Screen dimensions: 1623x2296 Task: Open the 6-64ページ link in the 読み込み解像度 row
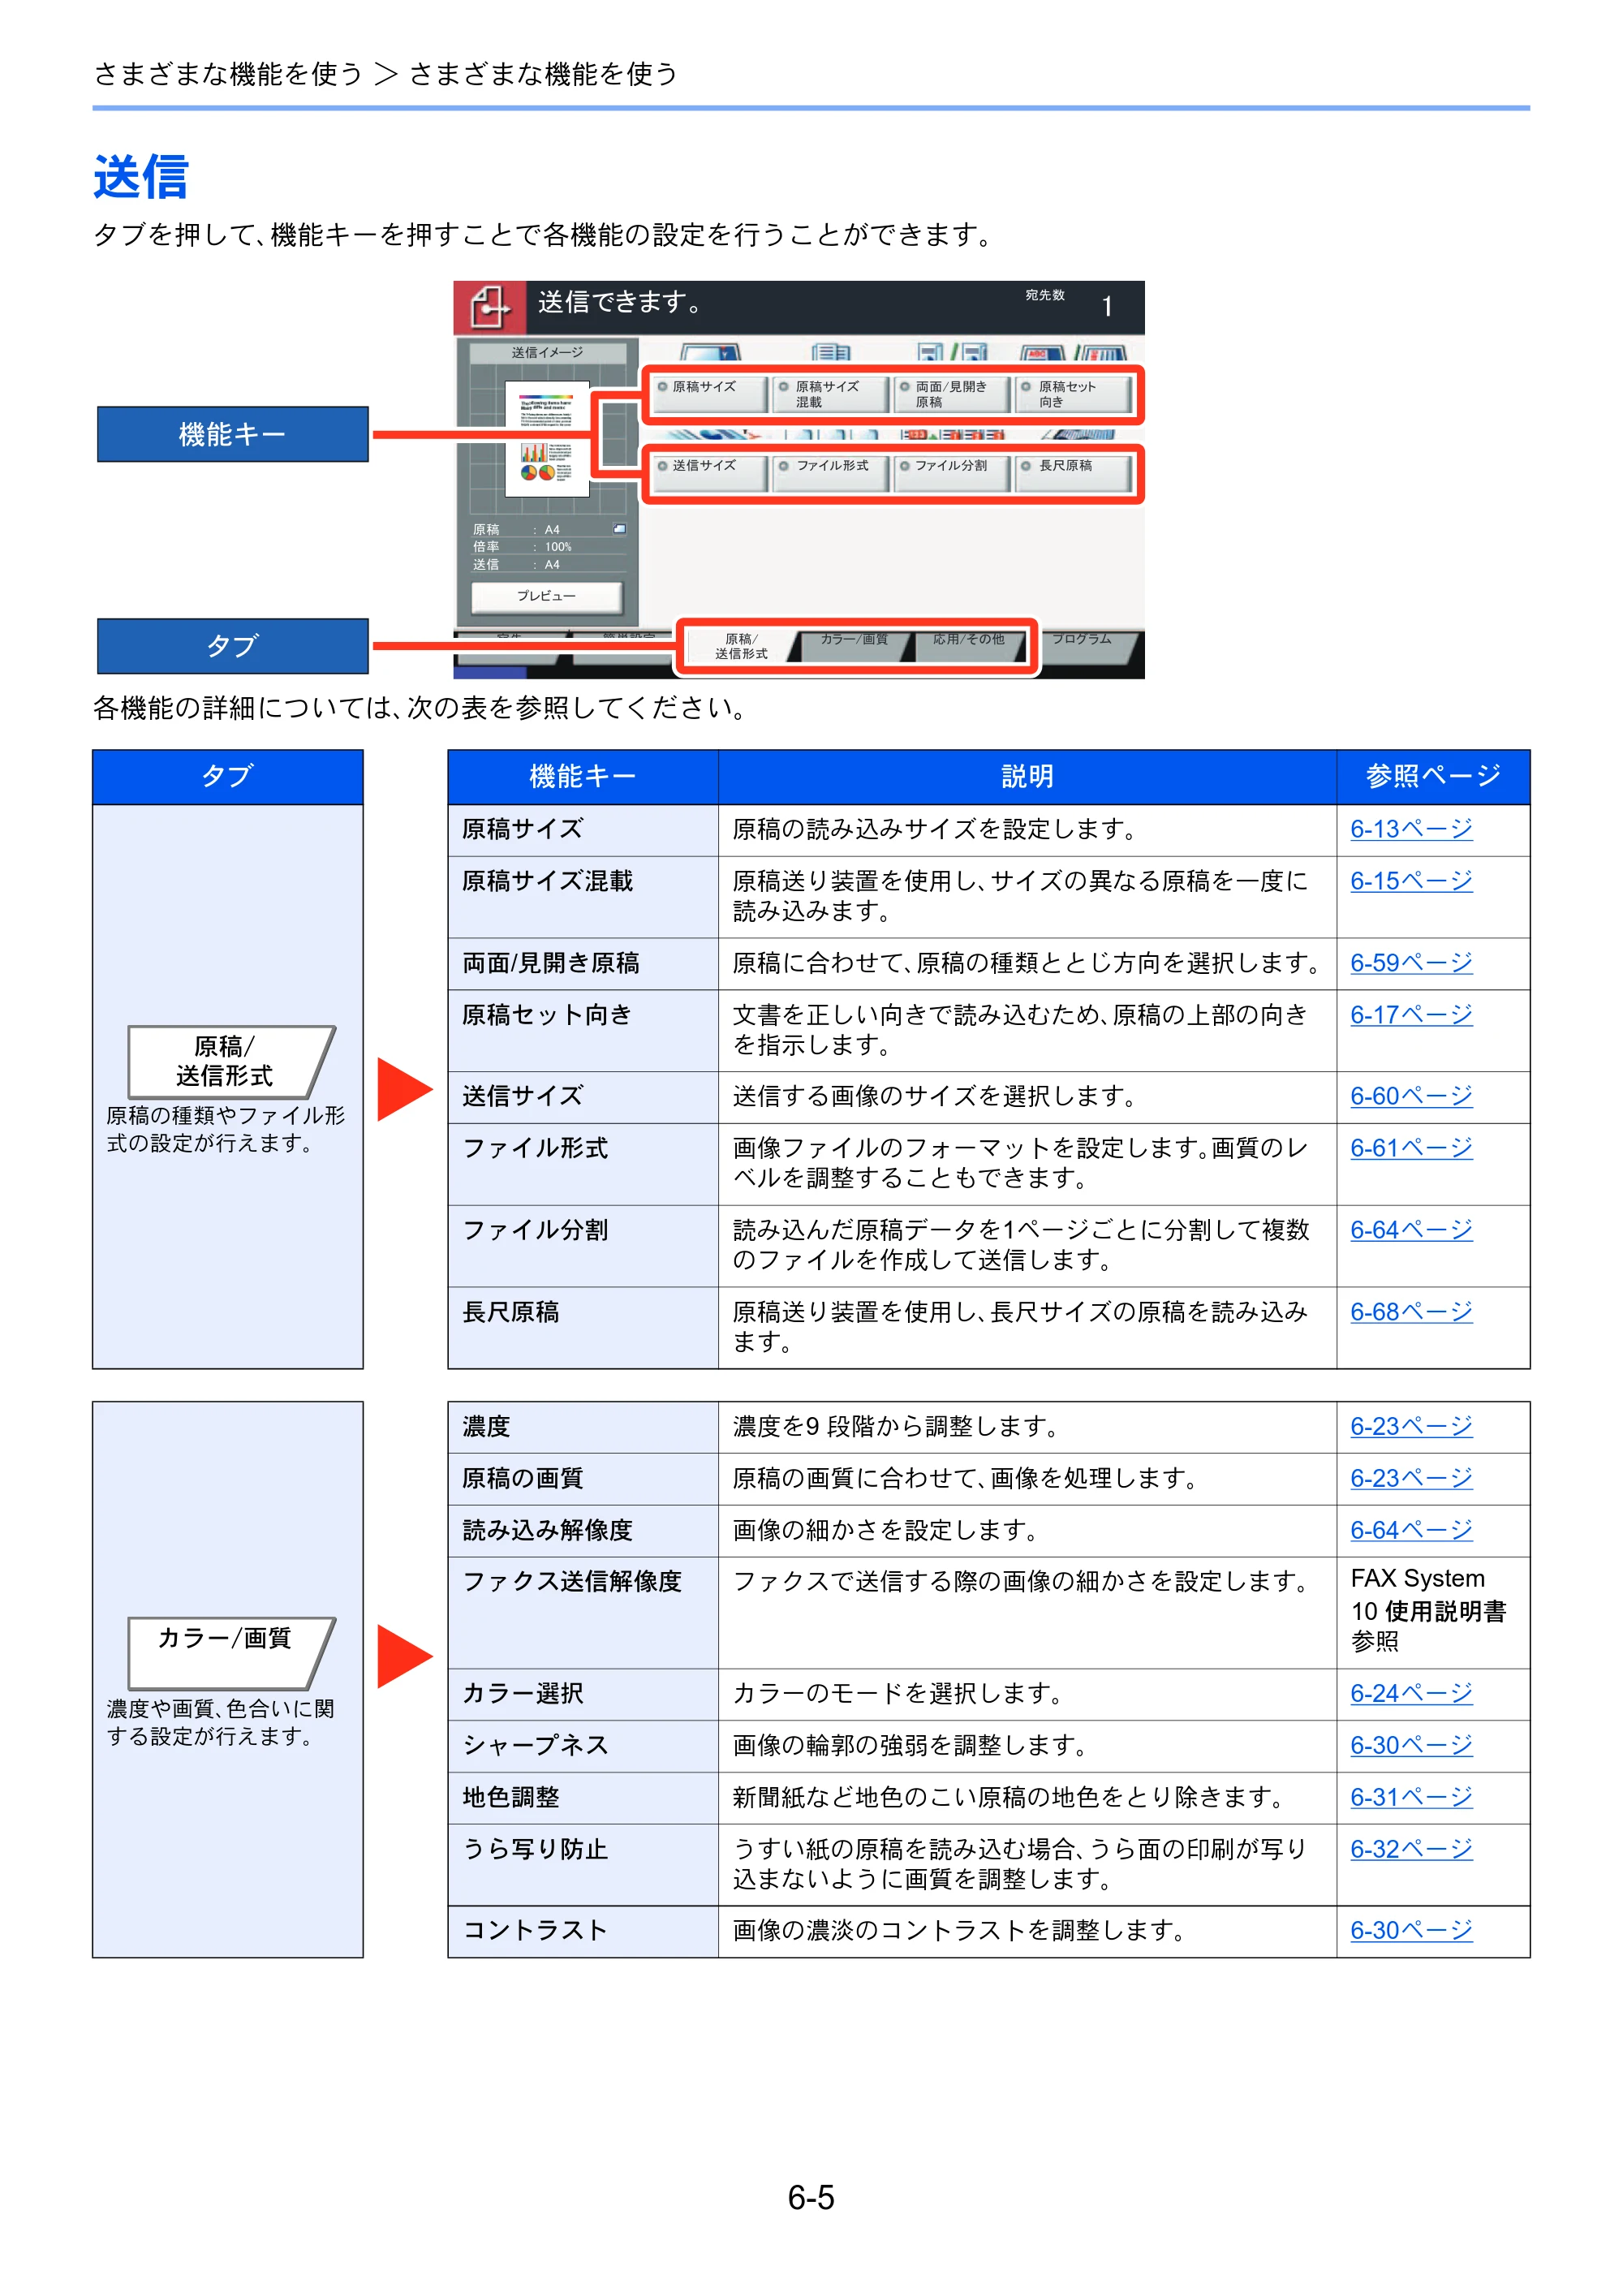[x=1411, y=1530]
